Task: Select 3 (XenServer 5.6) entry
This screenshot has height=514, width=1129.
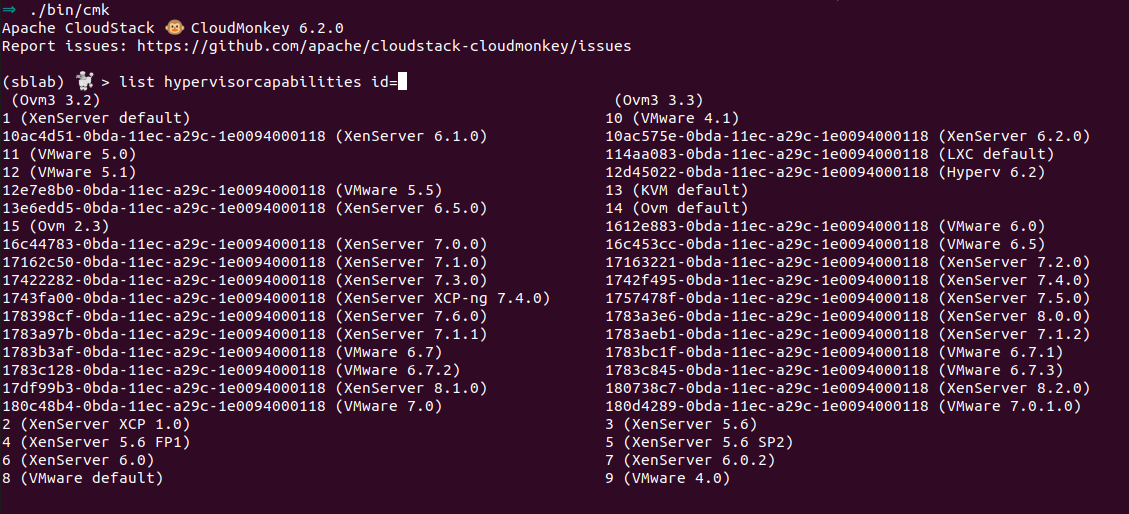Action: click(x=682, y=424)
